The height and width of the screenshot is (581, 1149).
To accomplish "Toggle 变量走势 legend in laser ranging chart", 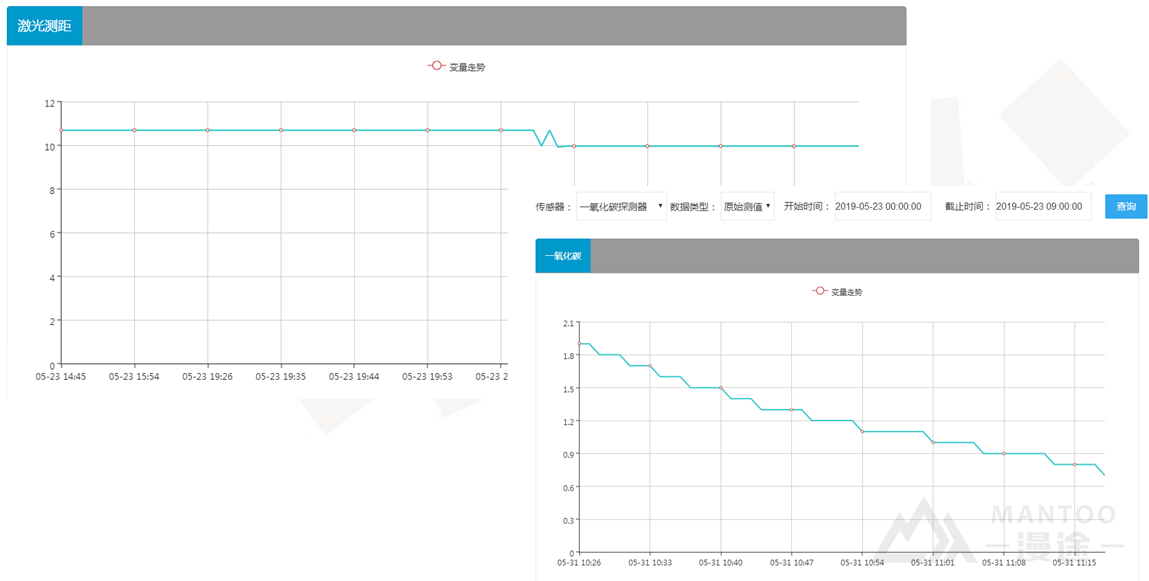I will (456, 67).
